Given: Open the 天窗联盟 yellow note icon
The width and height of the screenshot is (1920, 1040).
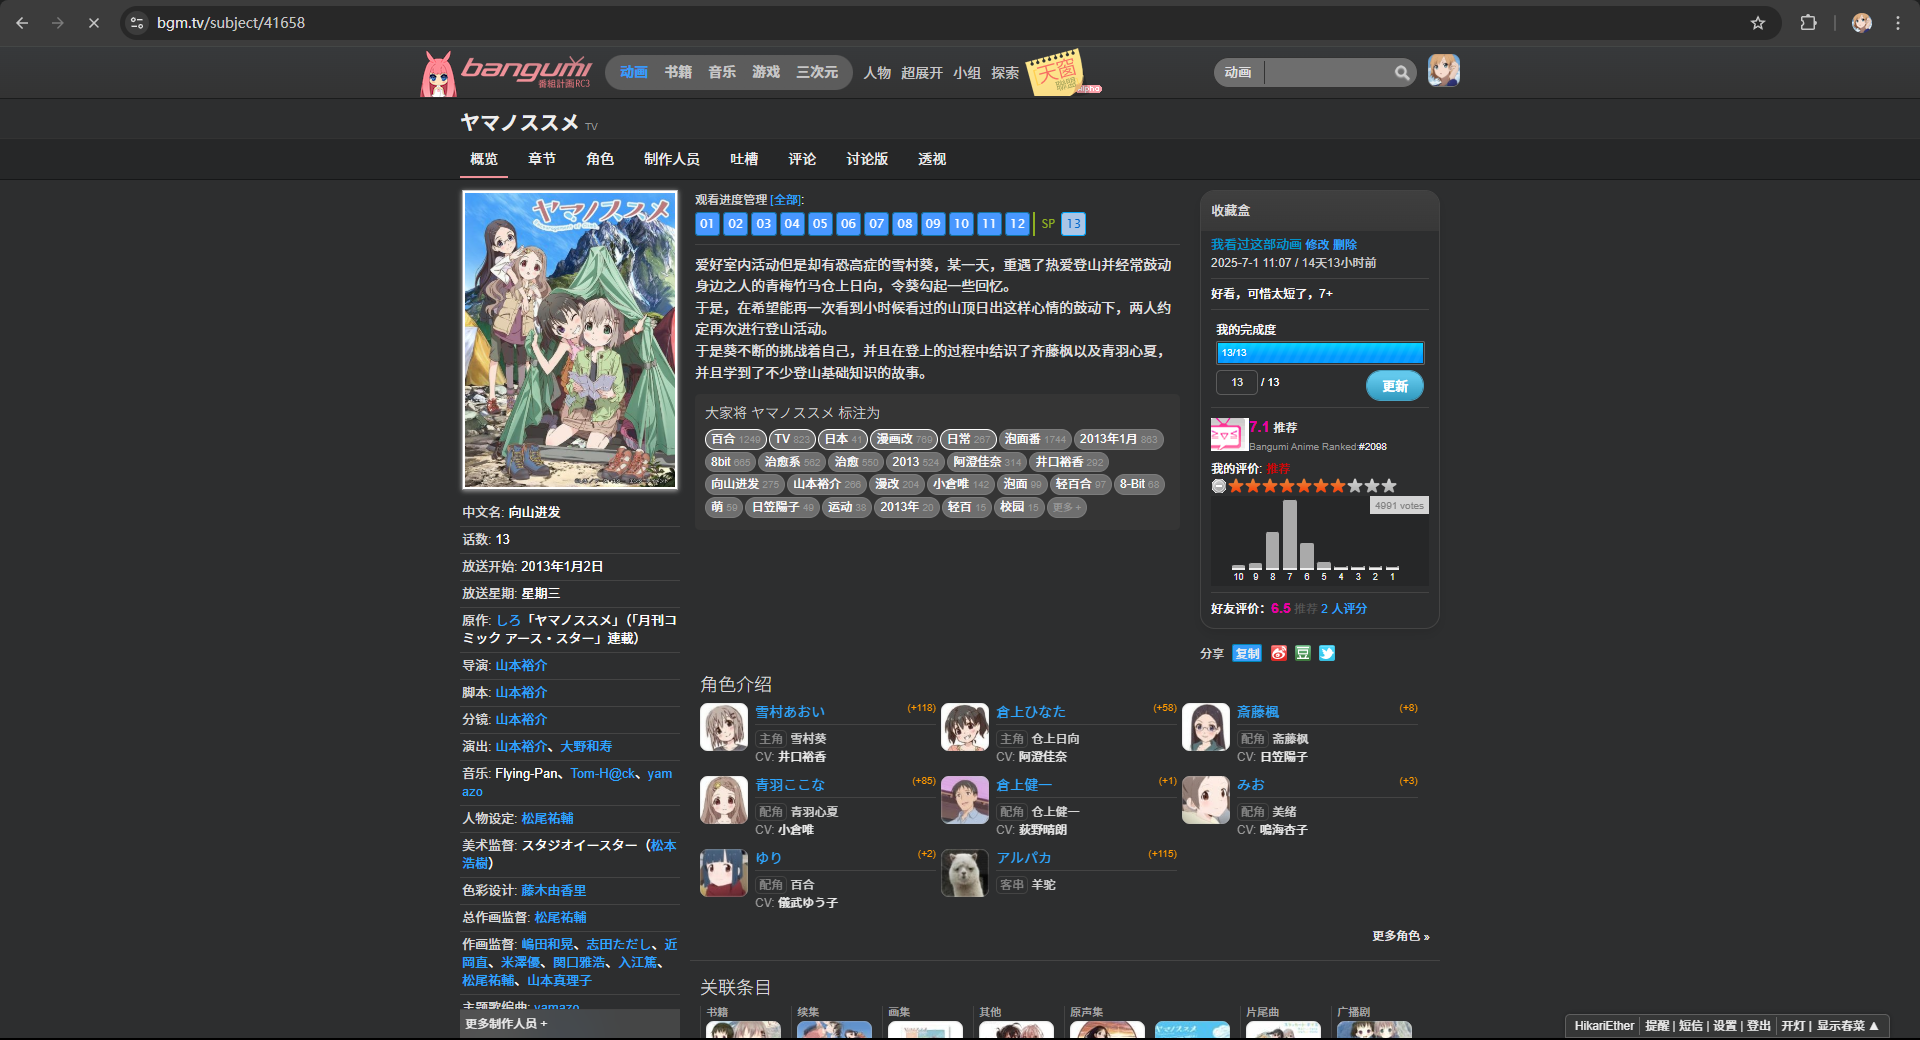Looking at the screenshot, I should coord(1056,71).
